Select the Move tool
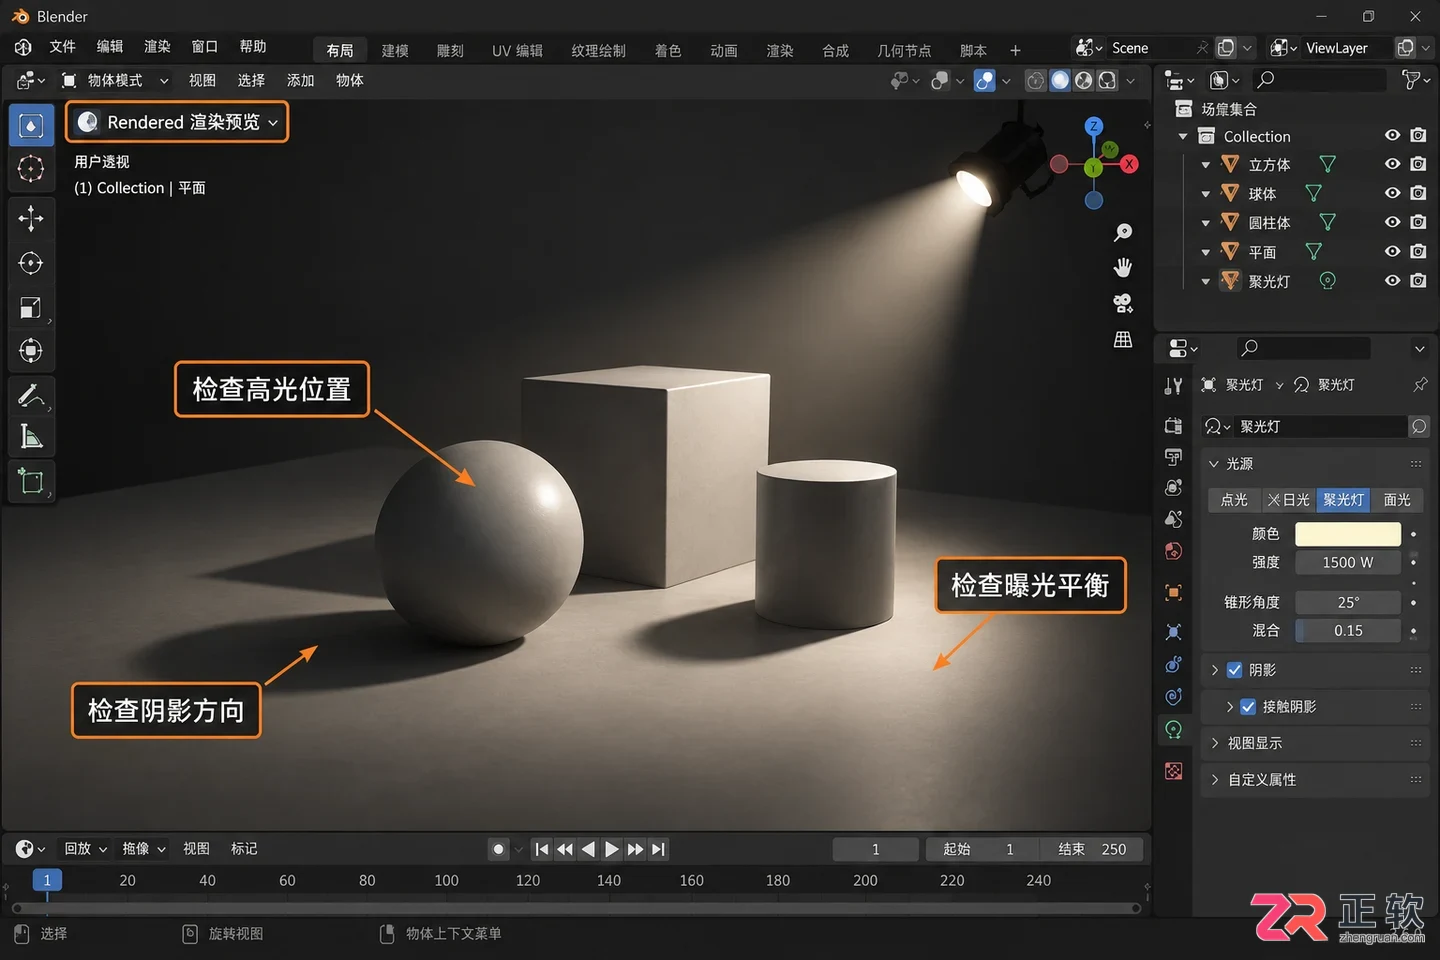Screen dimensions: 1440x960 coord(31,219)
